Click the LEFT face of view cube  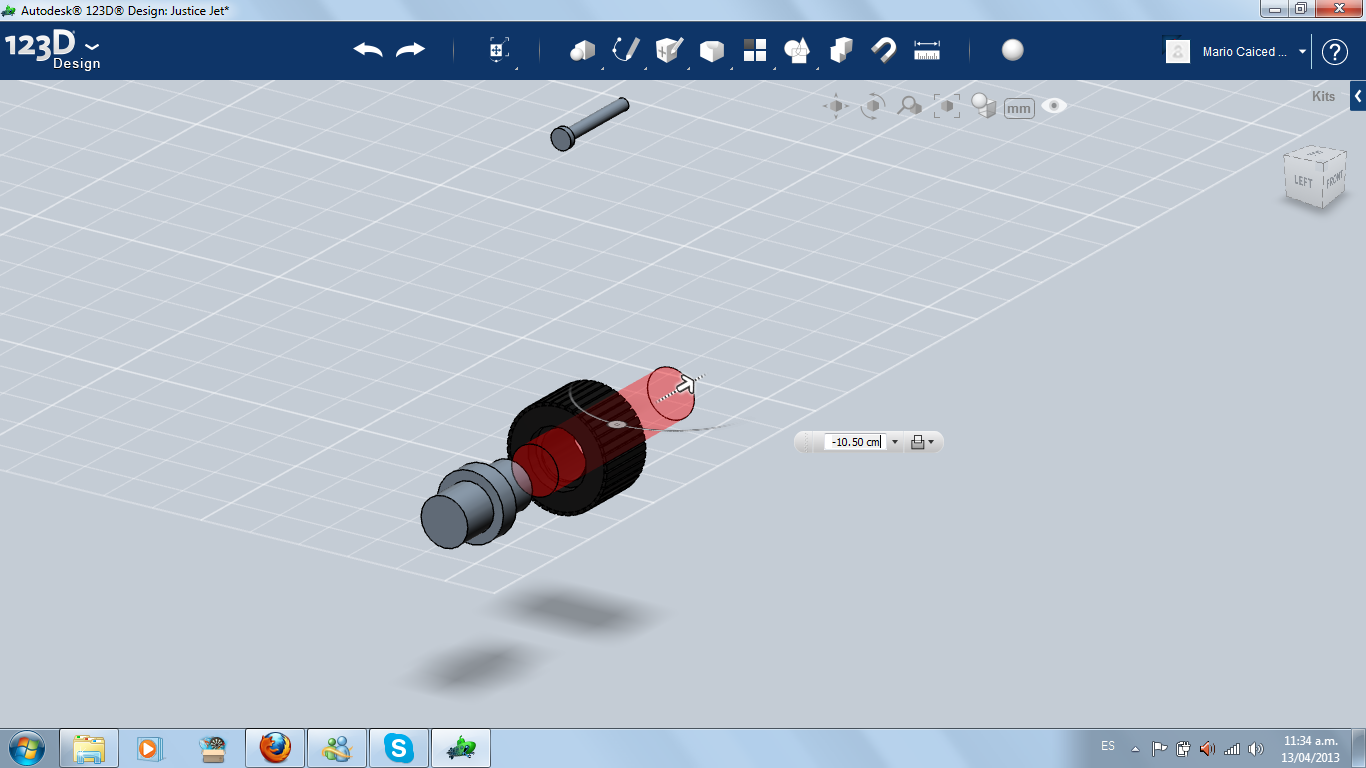coord(1303,182)
